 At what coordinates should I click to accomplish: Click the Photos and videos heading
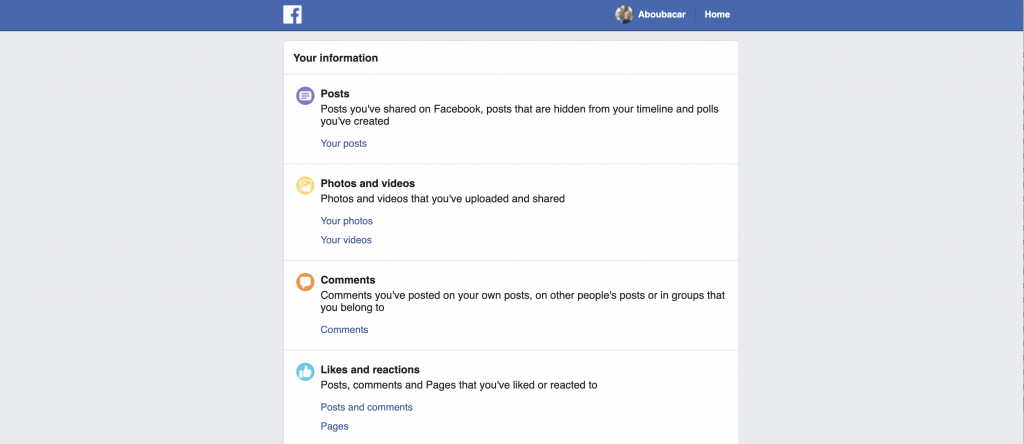tap(368, 183)
